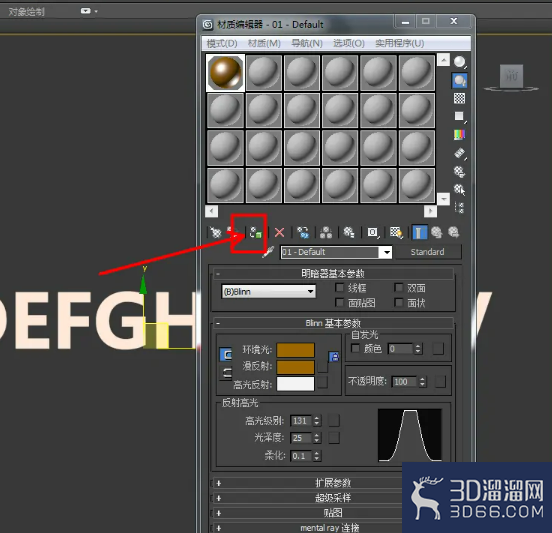Viewport: 552px width, 533px height.
Task: Toggle lock between ambient and diffuse colors
Action: (x=226, y=354)
